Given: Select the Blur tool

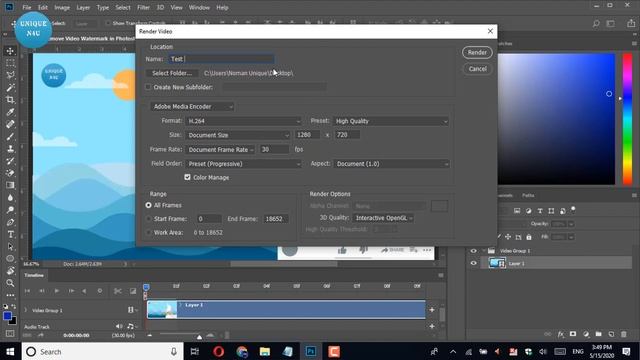Looking at the screenshot, I should (x=10, y=198).
